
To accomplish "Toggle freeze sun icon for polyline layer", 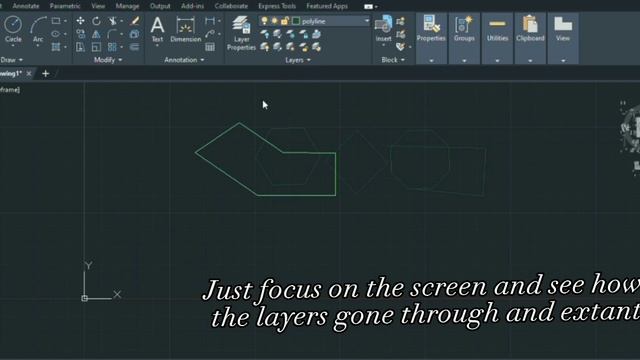I will coord(275,21).
